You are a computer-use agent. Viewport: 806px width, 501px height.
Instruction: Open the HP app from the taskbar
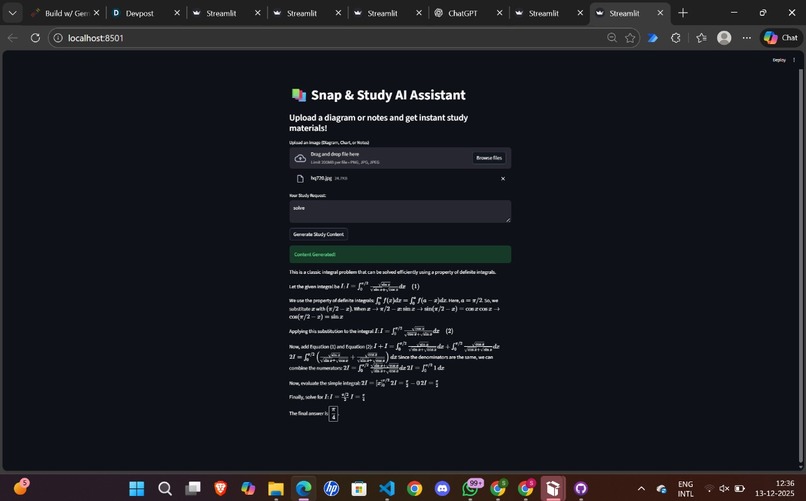(x=332, y=488)
